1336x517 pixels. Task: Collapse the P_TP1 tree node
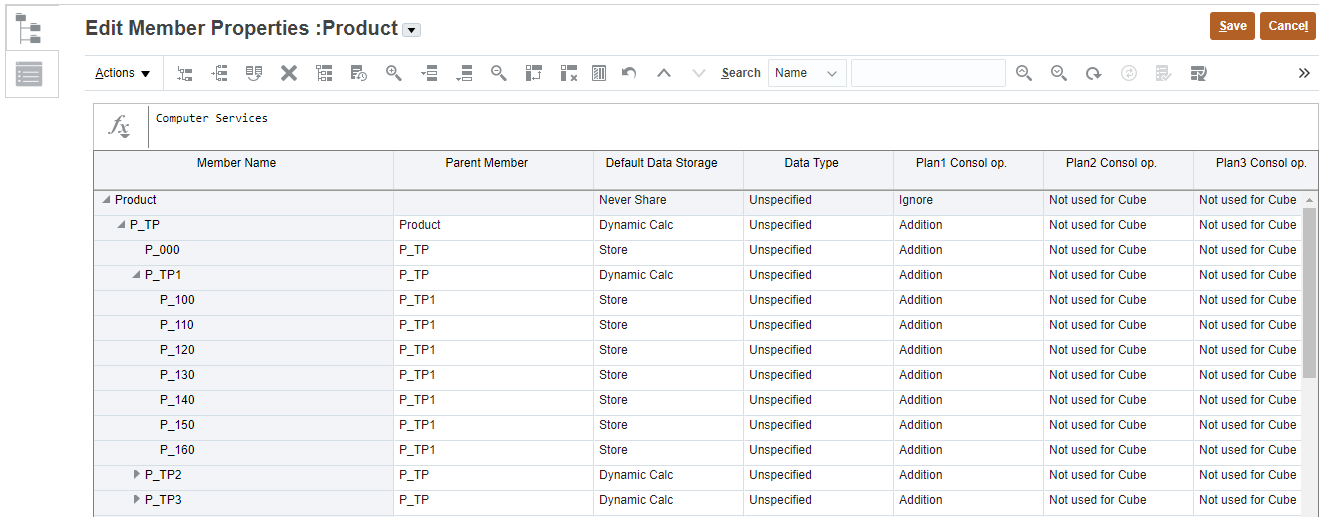(136, 275)
